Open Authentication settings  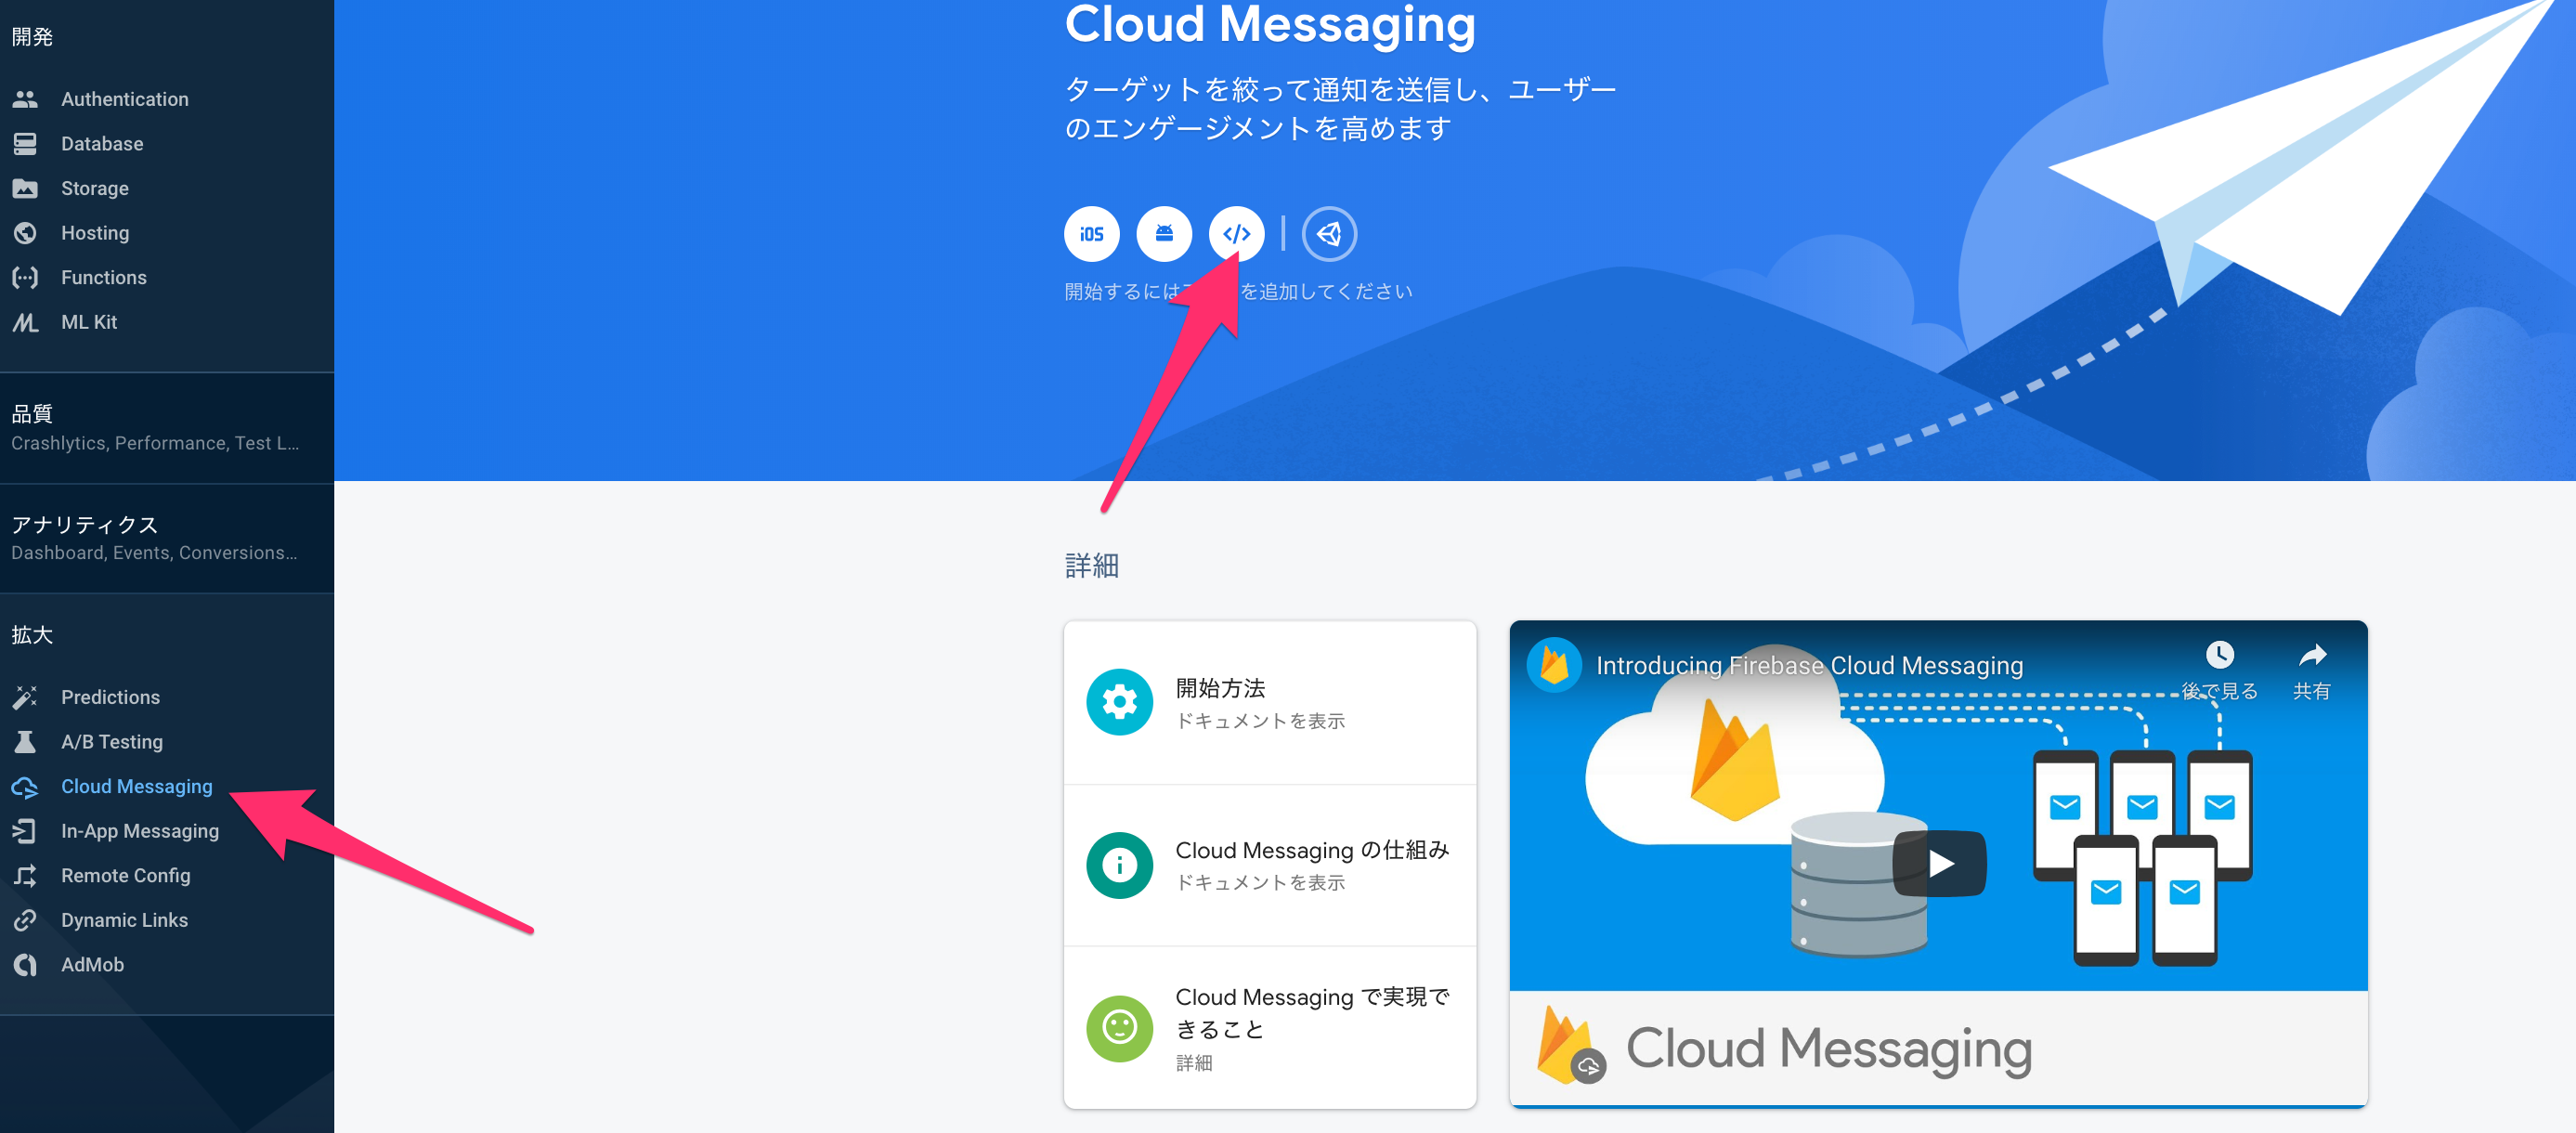coord(124,98)
